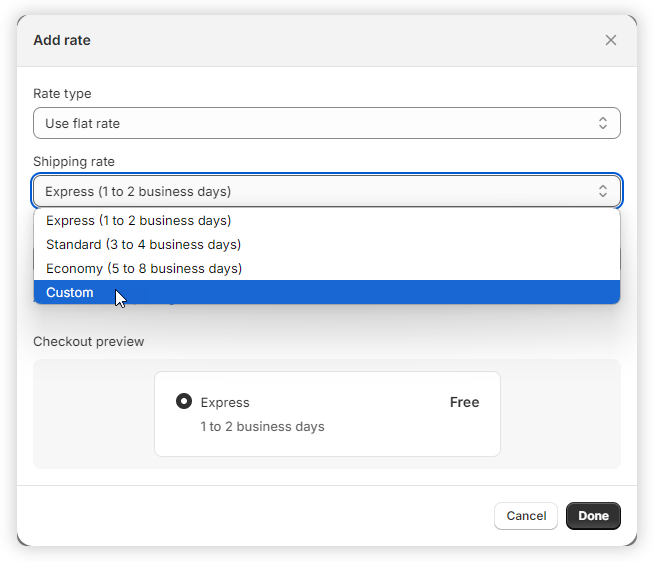655x562 pixels.
Task: Choose Express (1 to 2 business days) option
Action: [139, 220]
